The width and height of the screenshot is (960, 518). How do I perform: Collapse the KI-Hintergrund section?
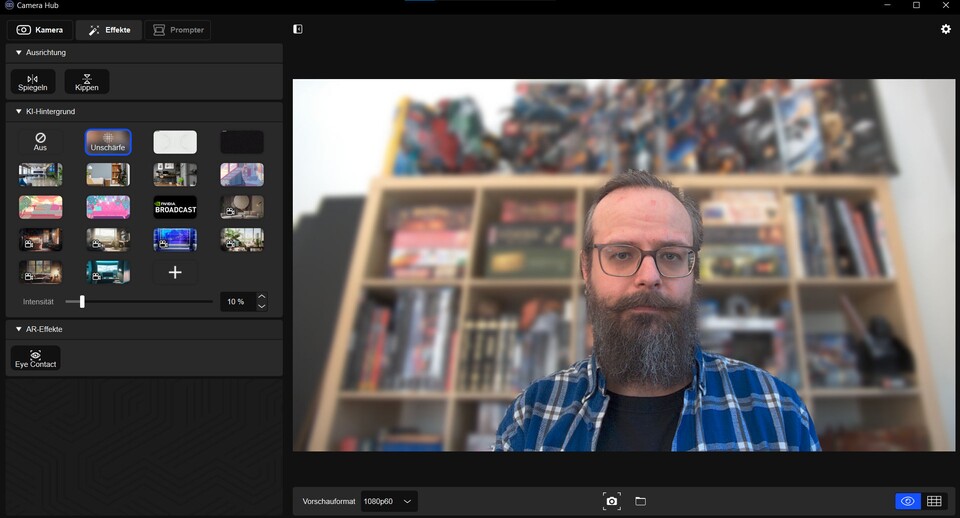(x=19, y=111)
